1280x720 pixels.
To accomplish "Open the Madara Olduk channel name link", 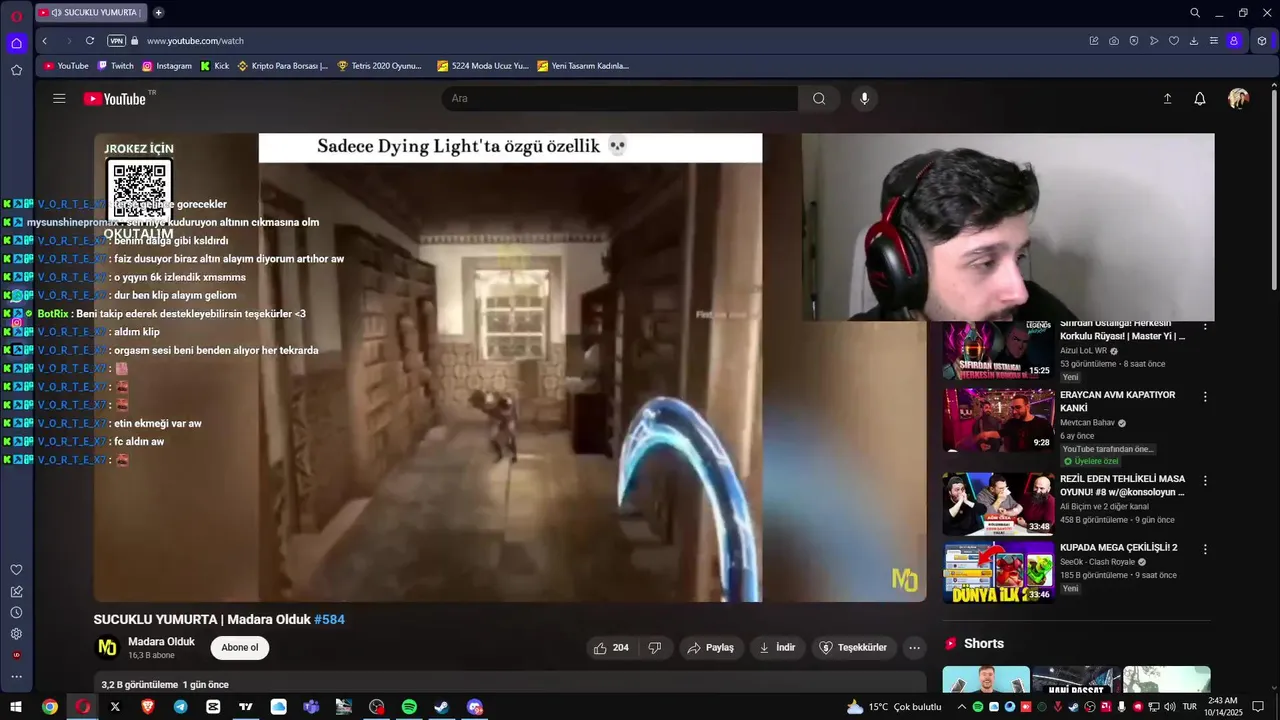I will (x=161, y=642).
